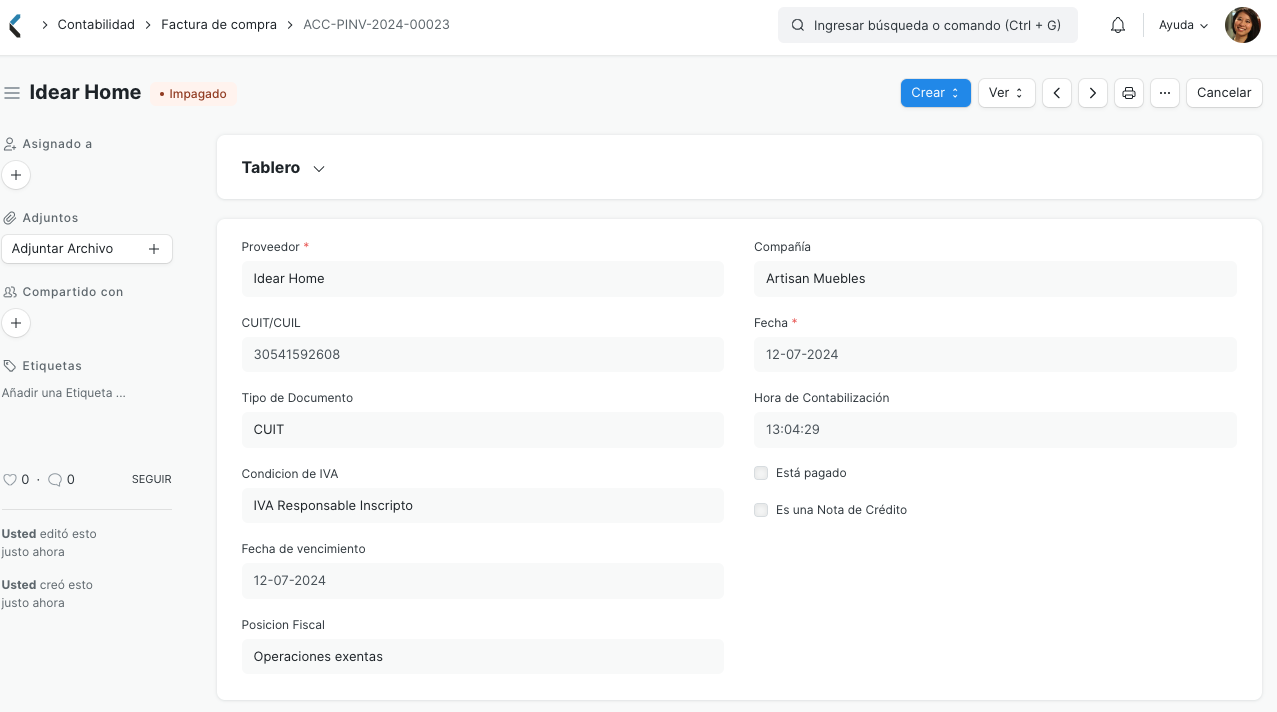Focus the search or command bar
This screenshot has width=1277, height=712.
click(928, 25)
